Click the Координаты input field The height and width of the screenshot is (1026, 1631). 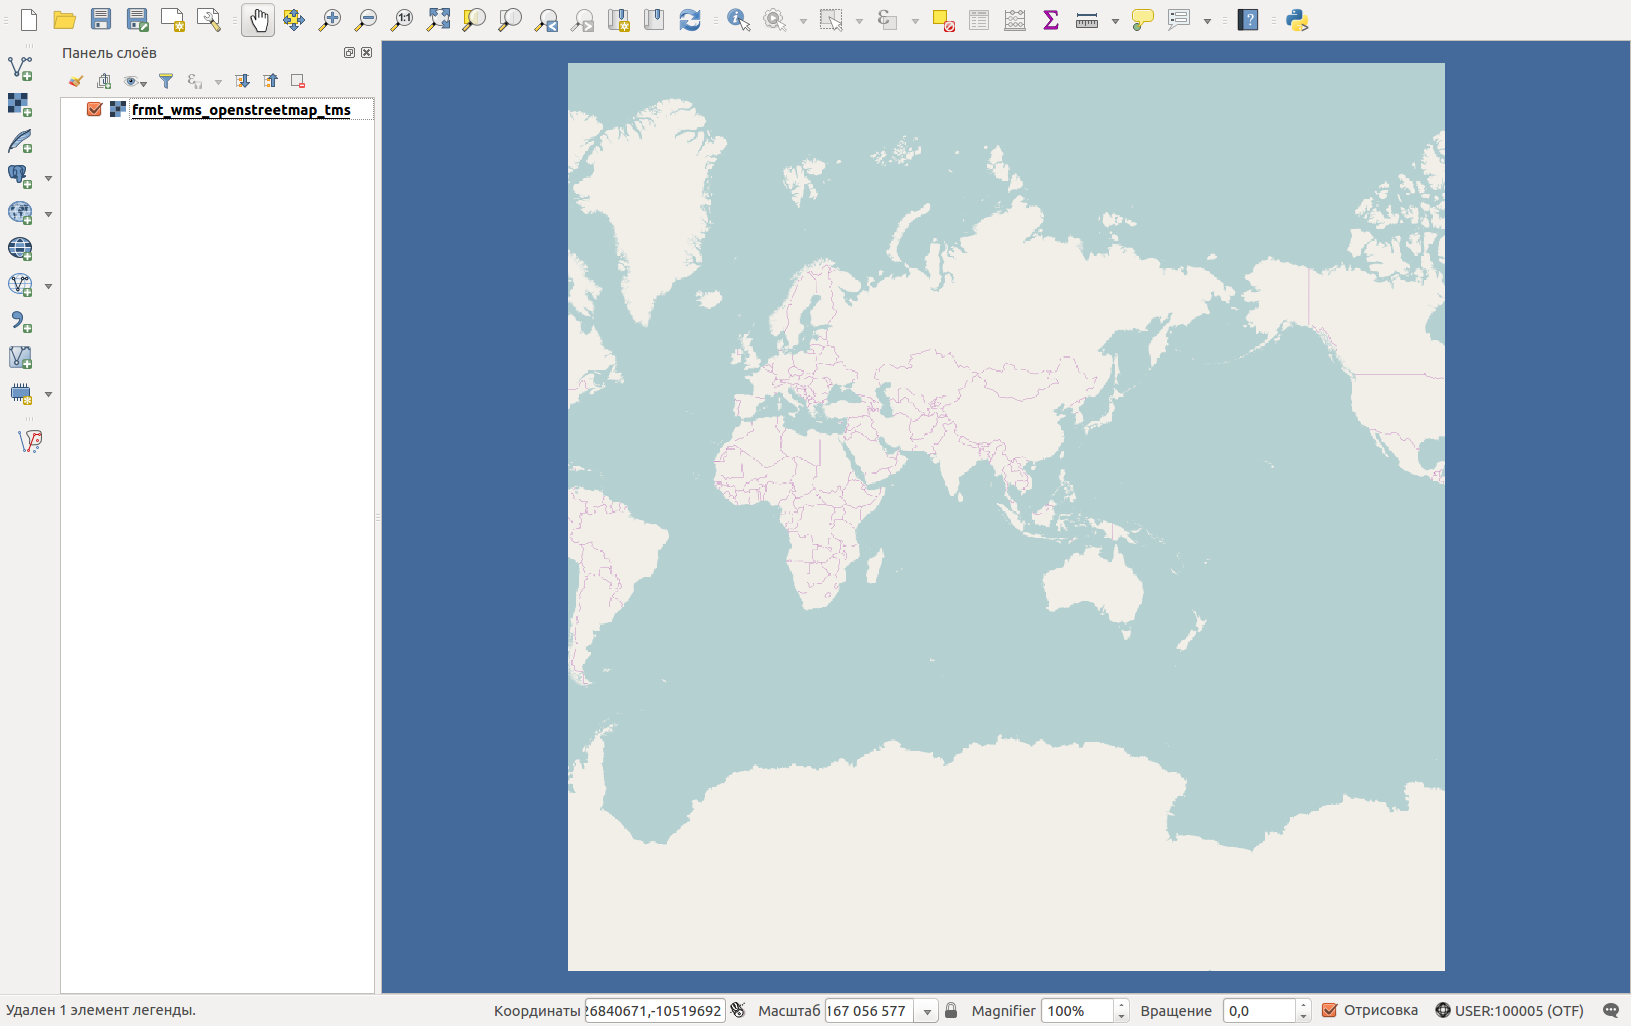point(655,1010)
